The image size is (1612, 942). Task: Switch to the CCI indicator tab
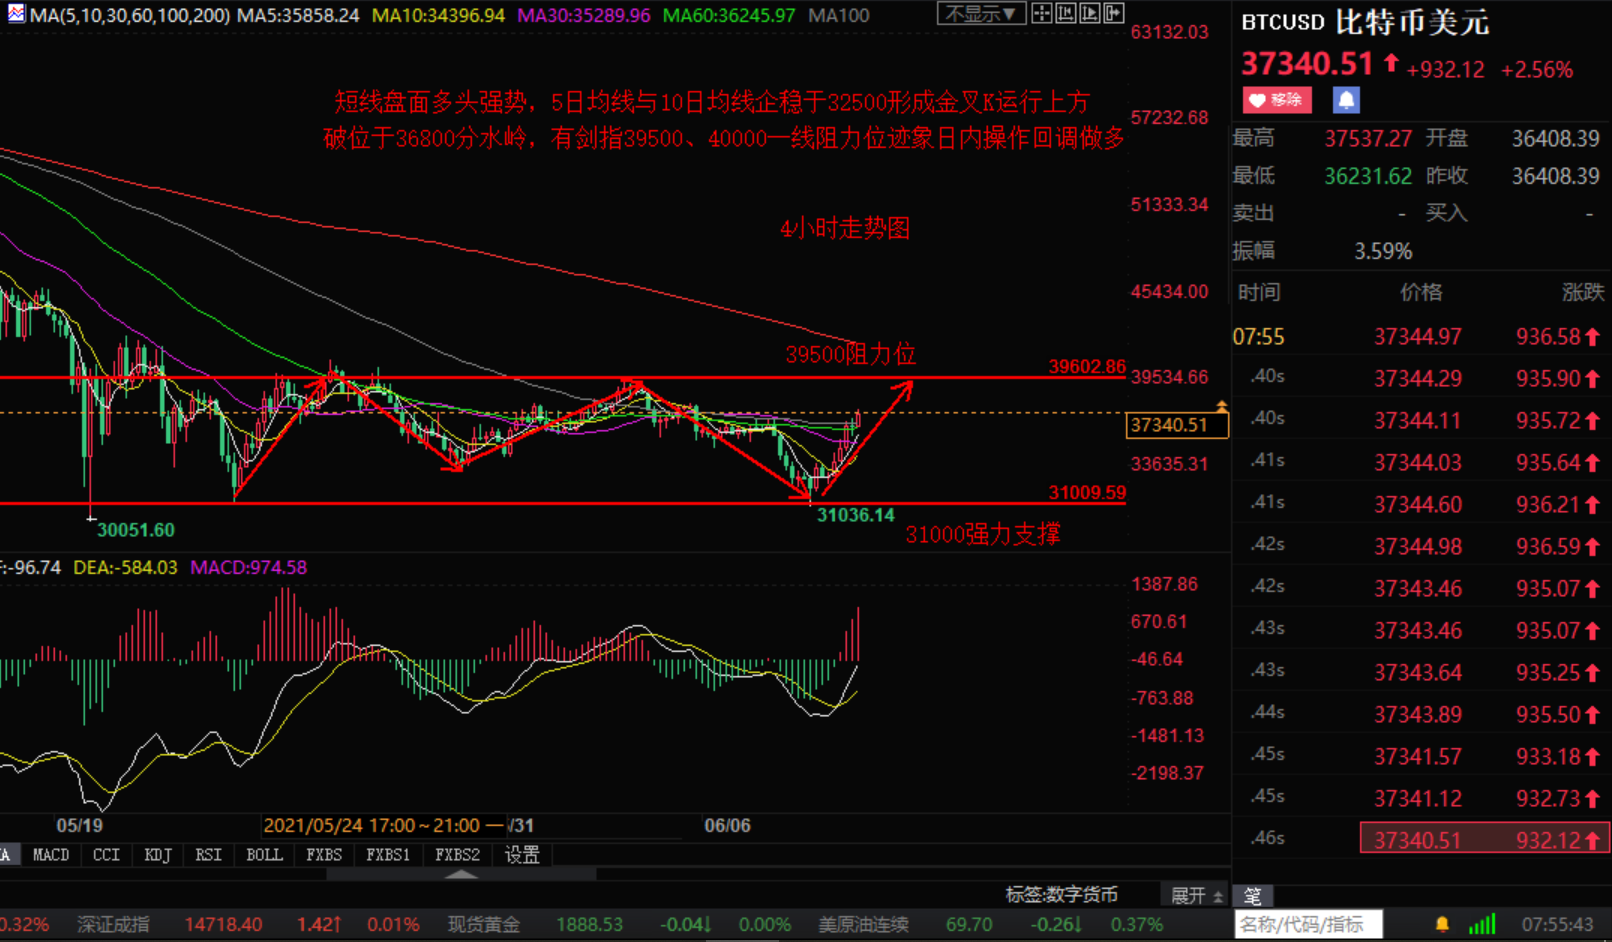click(106, 855)
